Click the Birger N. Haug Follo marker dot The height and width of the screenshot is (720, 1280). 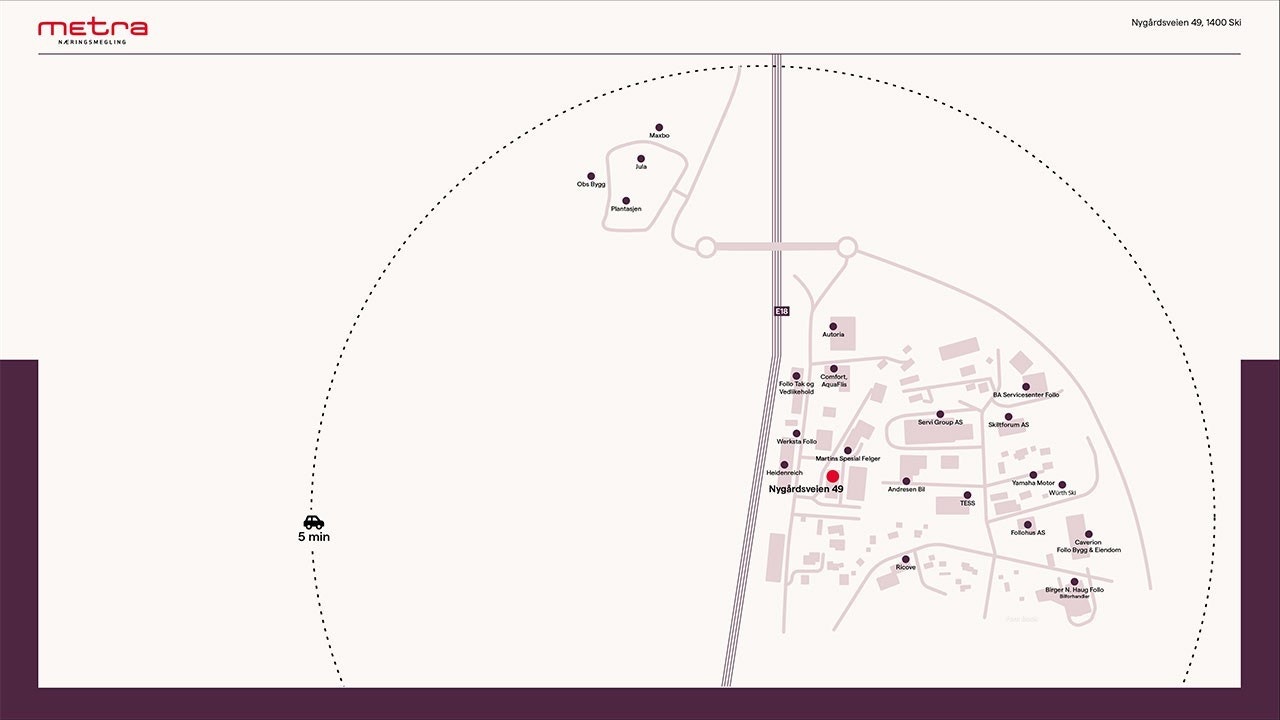click(x=1074, y=581)
